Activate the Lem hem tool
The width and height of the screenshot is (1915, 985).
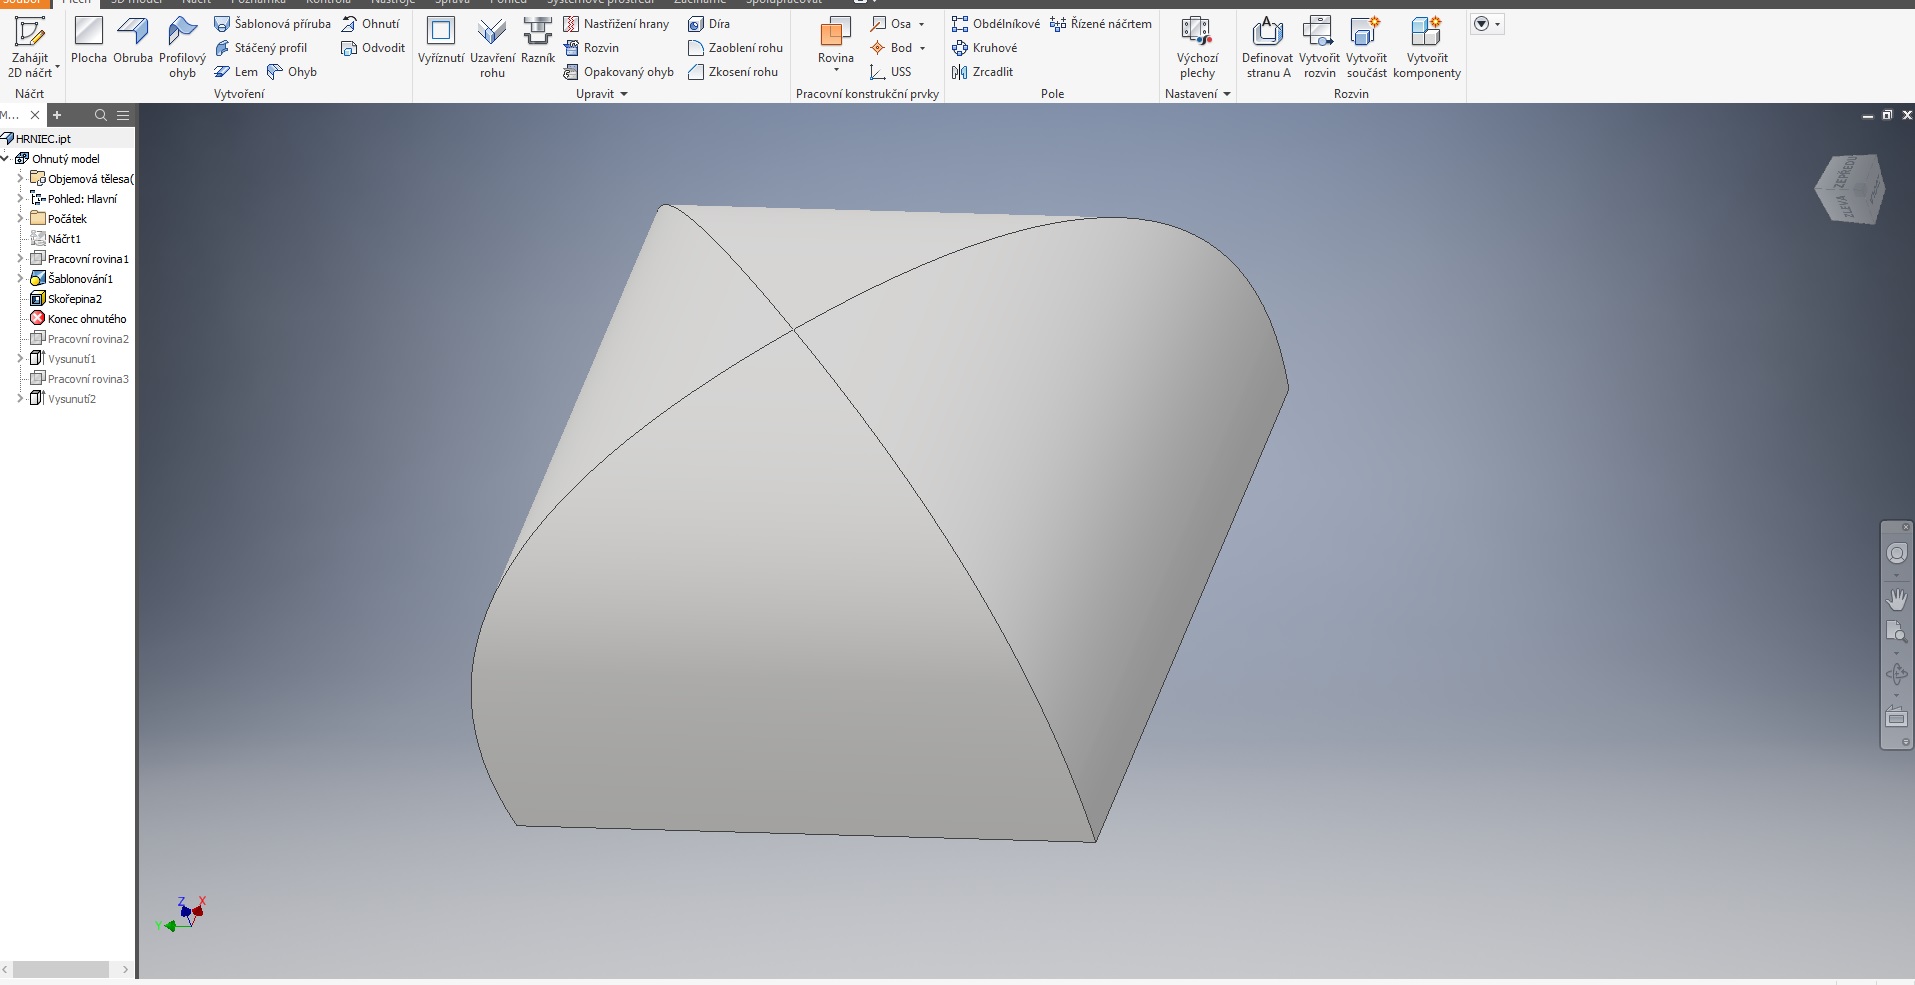pos(236,72)
